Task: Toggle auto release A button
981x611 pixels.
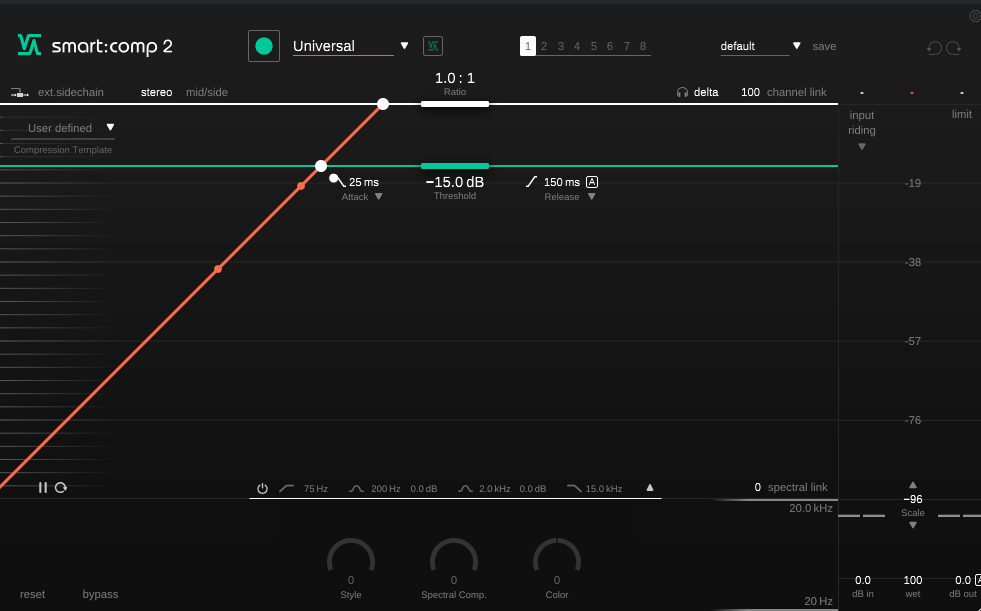Action: point(592,182)
